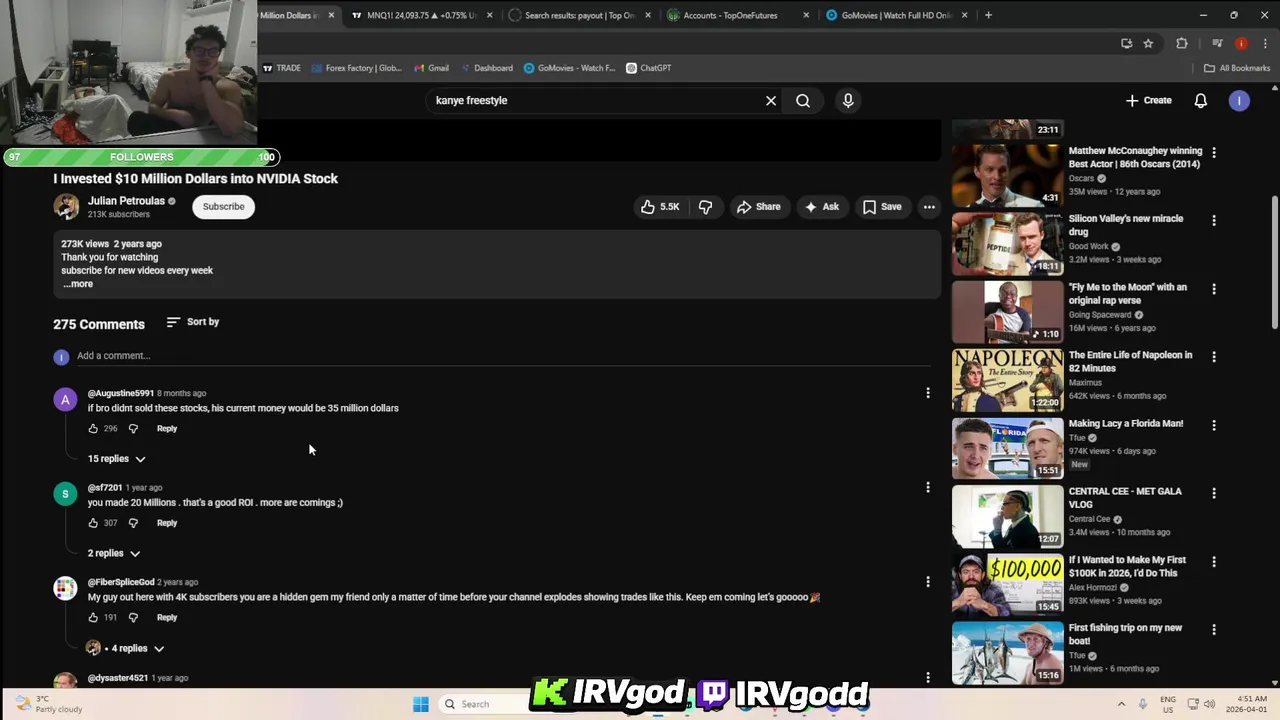This screenshot has height=720, width=1280.
Task: Reply to the @Augustine5991 comment
Action: [167, 429]
